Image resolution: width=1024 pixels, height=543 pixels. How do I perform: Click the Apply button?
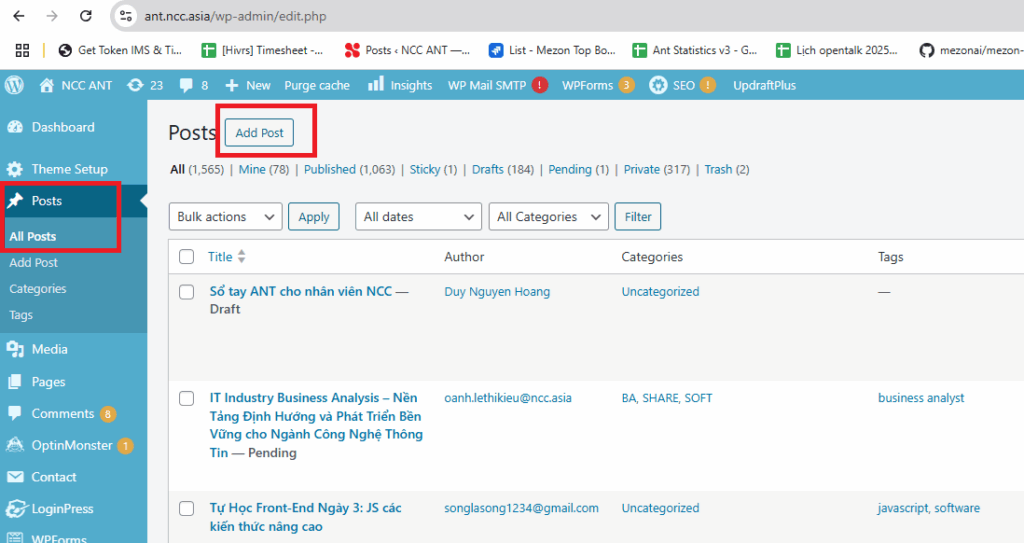pos(313,217)
